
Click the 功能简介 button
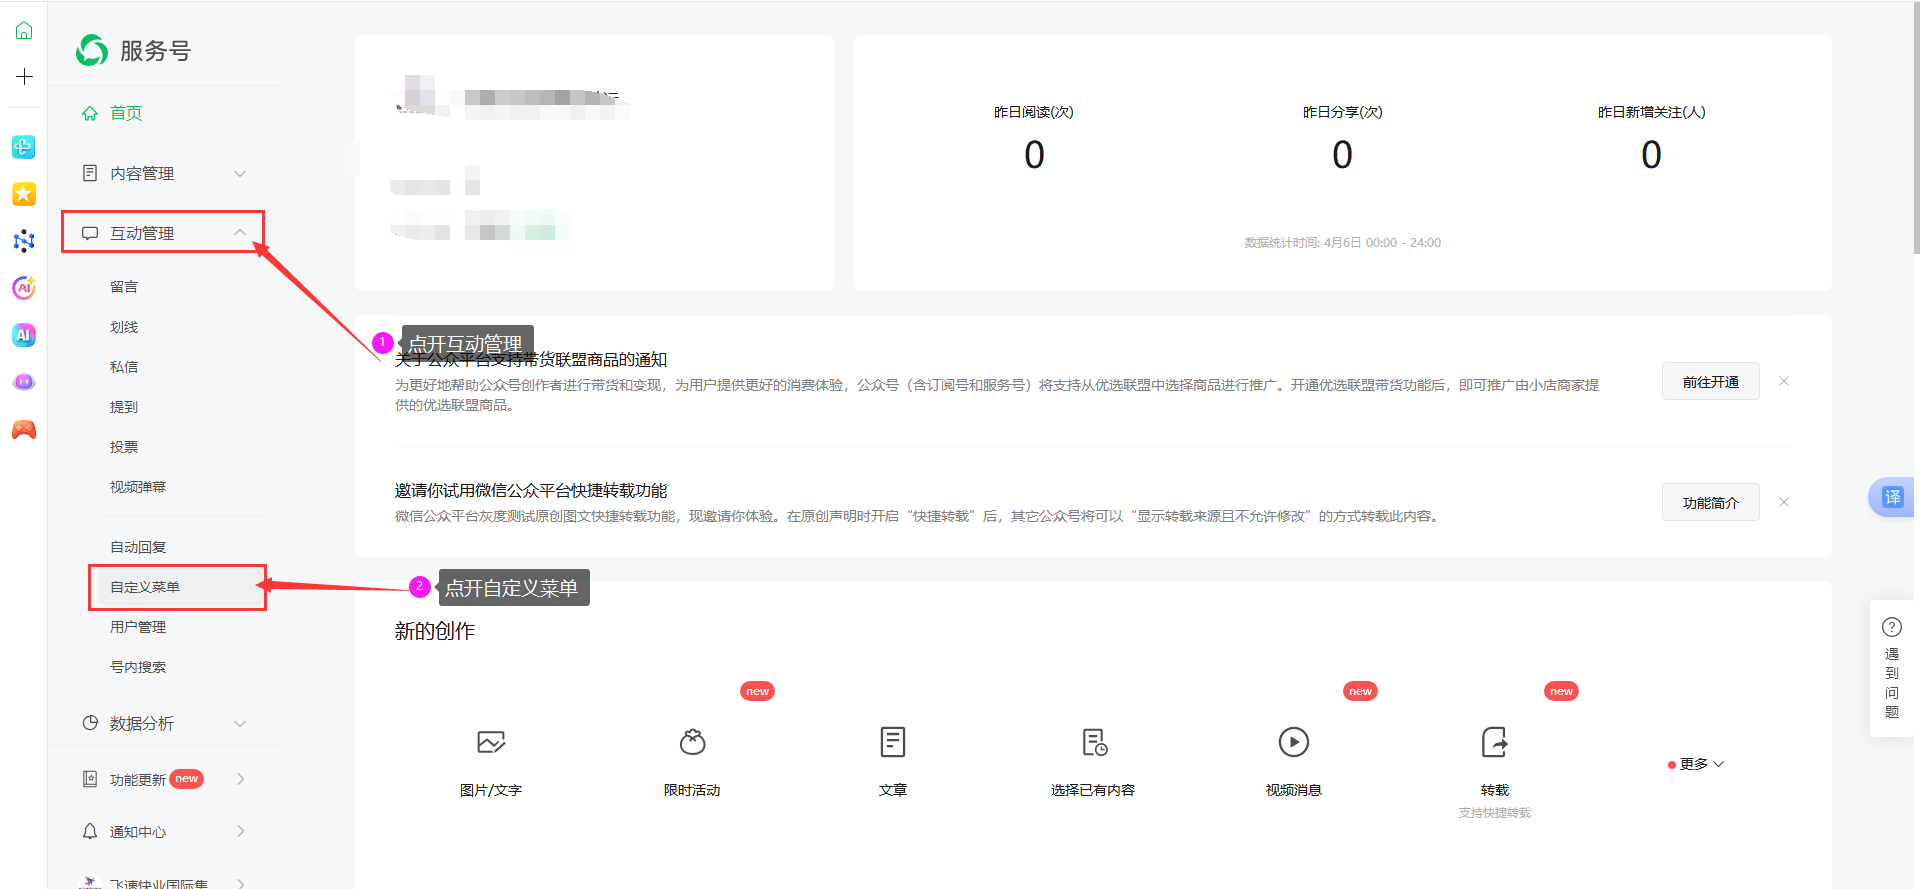(1710, 503)
